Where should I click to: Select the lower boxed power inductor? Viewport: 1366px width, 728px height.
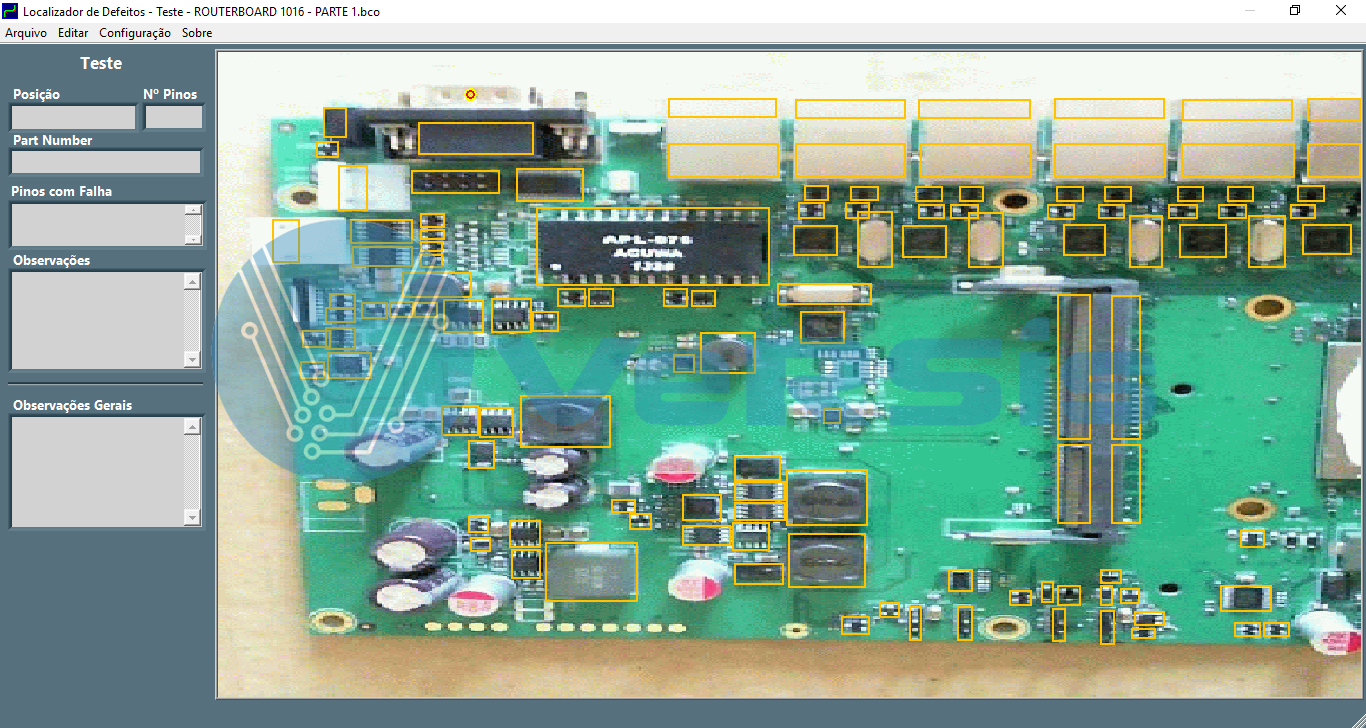click(x=826, y=560)
